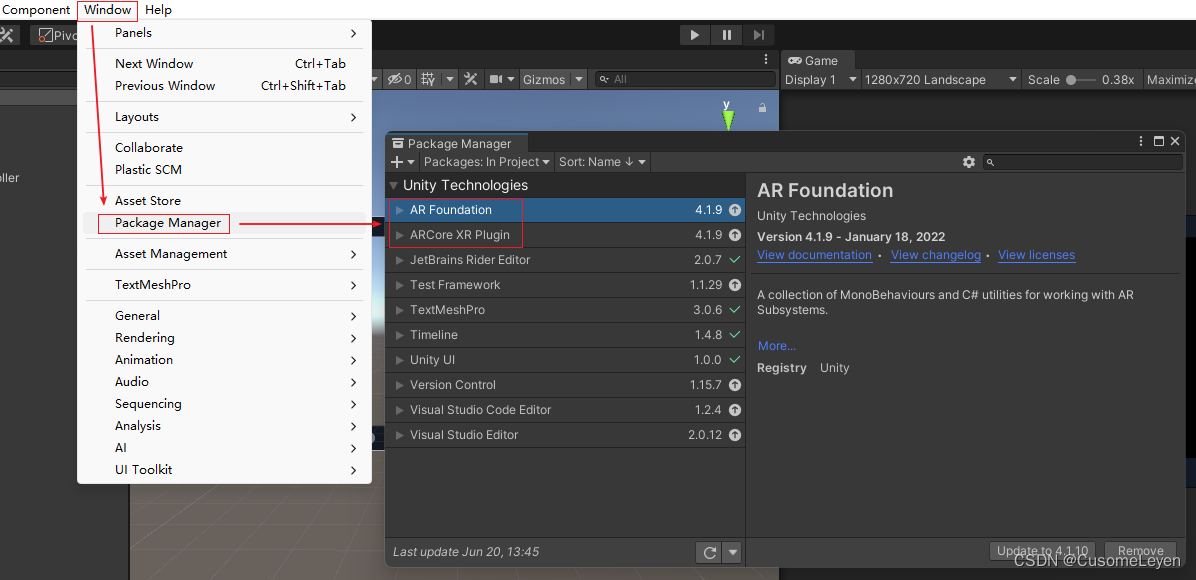Select the Timeline package row

565,335
